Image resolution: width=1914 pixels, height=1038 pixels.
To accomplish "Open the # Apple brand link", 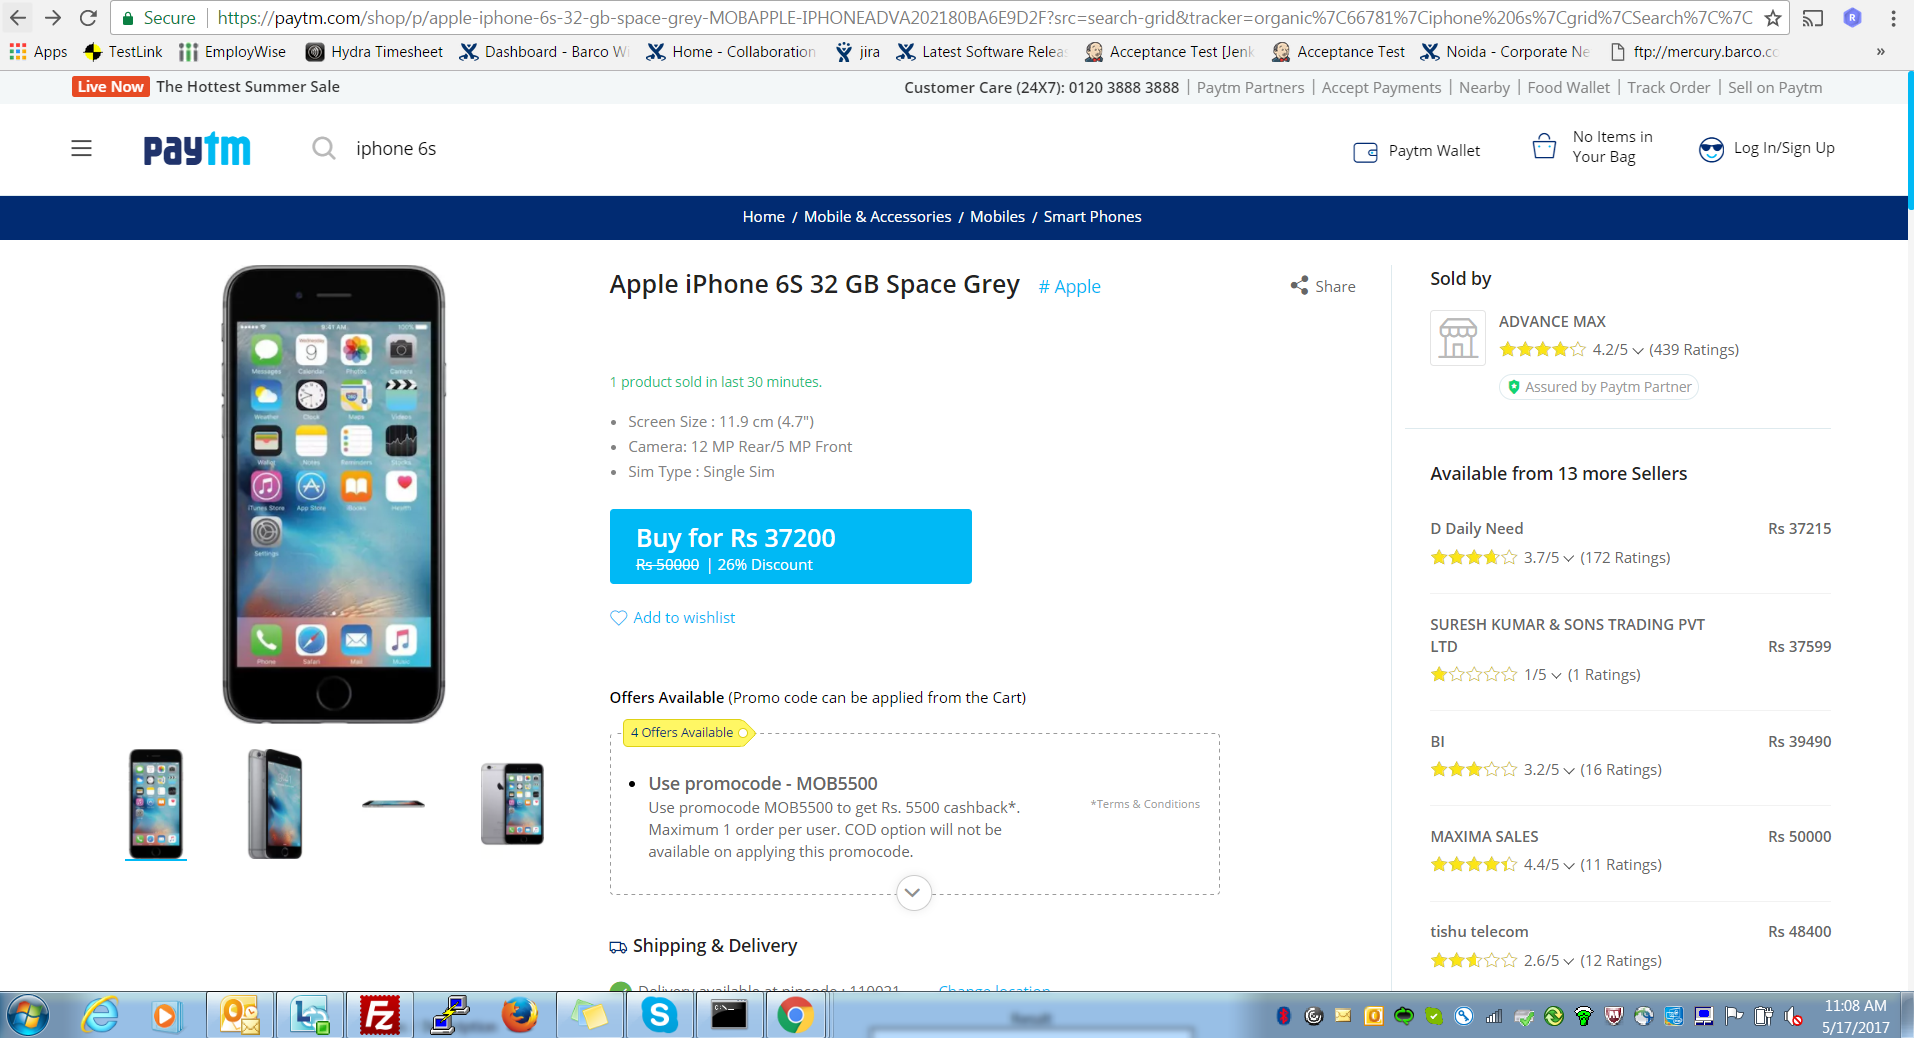I will [x=1069, y=287].
